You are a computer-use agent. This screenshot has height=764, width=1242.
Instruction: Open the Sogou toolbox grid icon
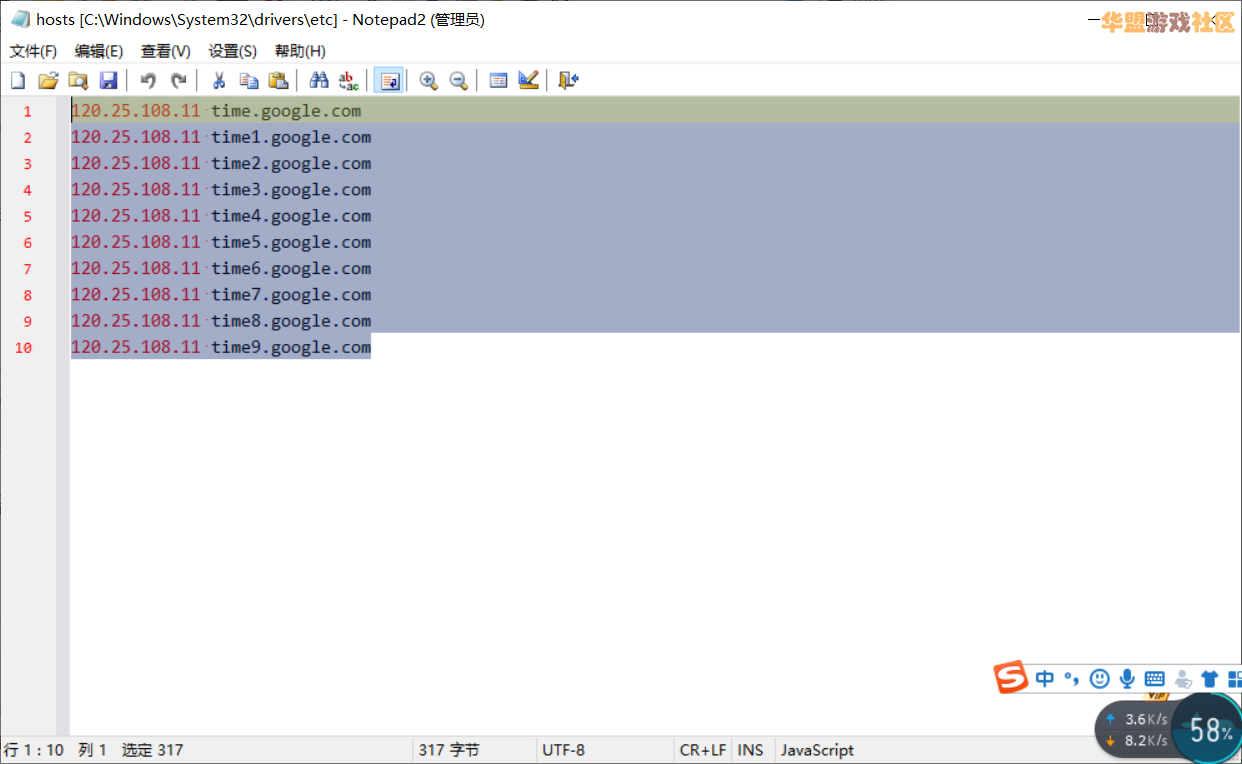pos(1234,679)
